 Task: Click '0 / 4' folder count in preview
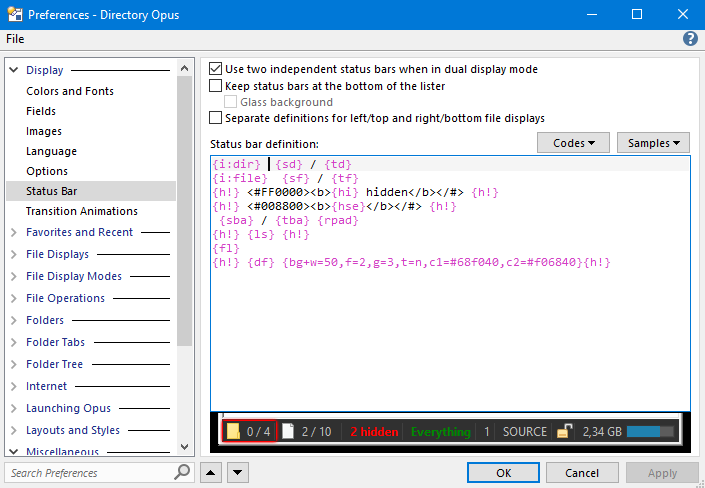259,432
